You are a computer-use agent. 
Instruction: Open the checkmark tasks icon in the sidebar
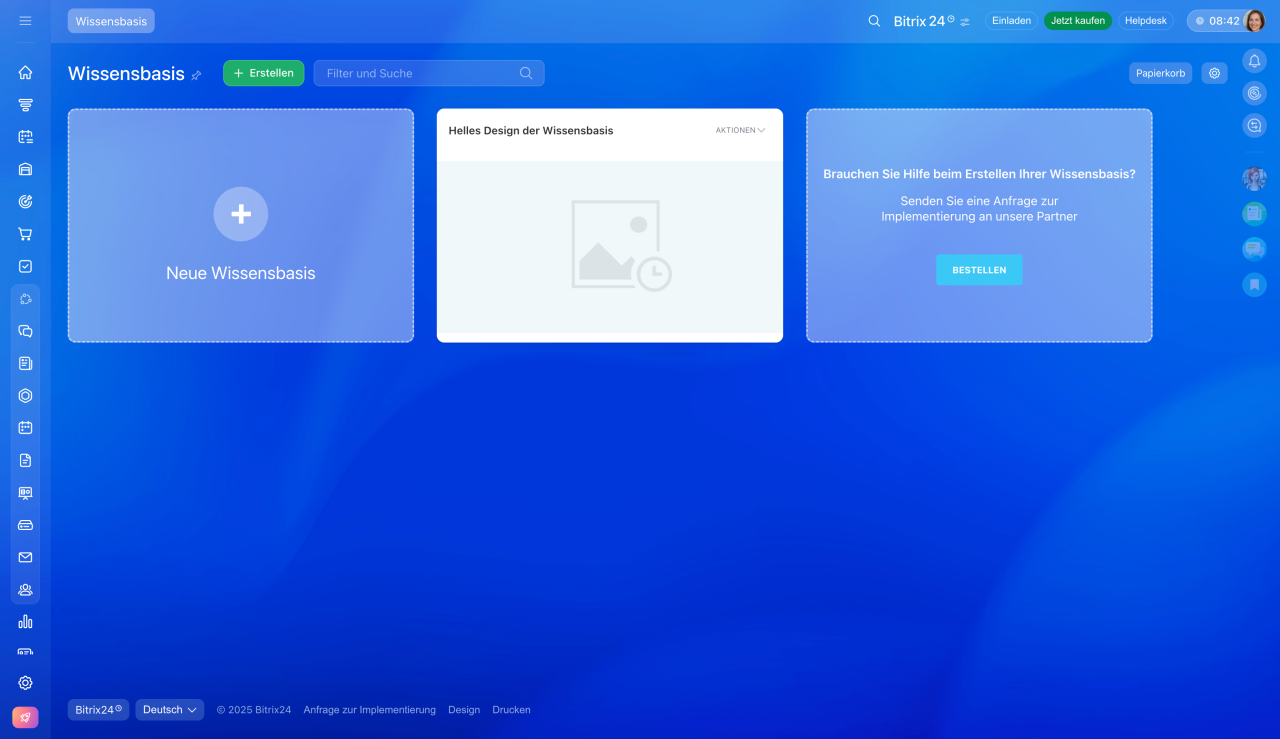pyautogui.click(x=25, y=266)
